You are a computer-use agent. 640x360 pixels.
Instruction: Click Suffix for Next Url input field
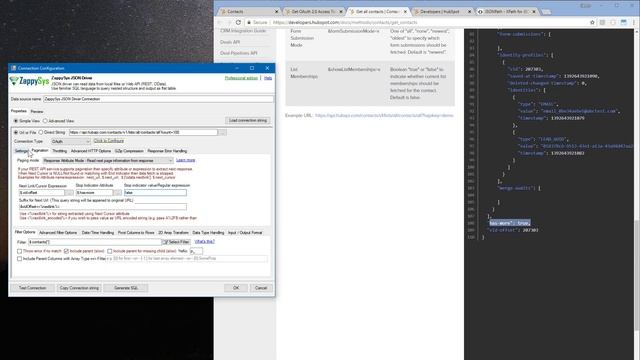pos(102,207)
